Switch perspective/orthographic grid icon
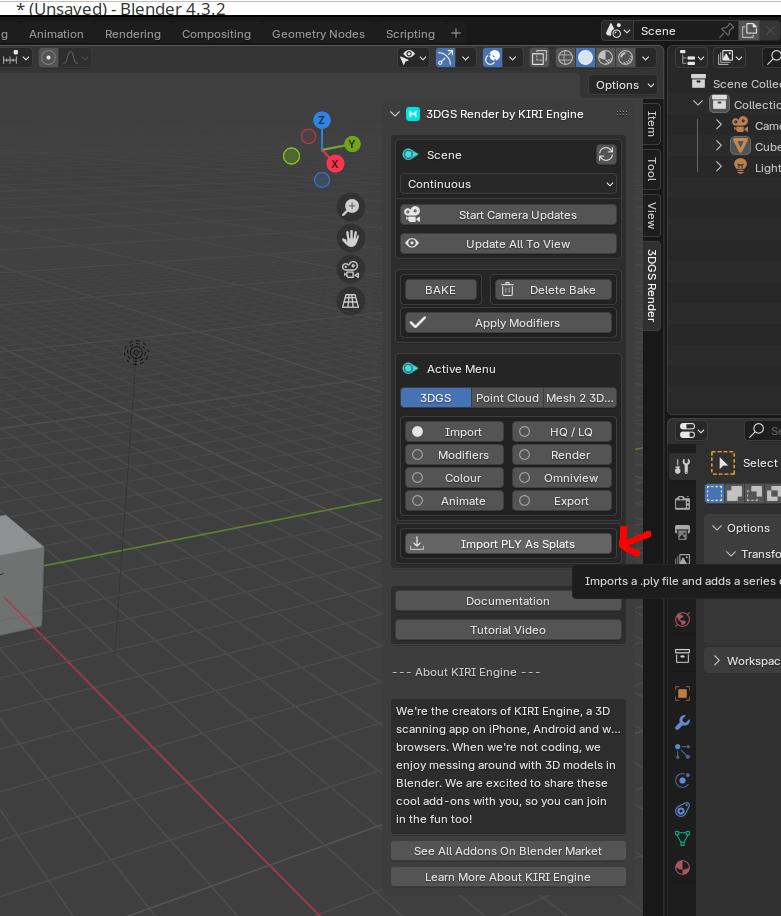Viewport: 781px width, 916px height. (351, 300)
